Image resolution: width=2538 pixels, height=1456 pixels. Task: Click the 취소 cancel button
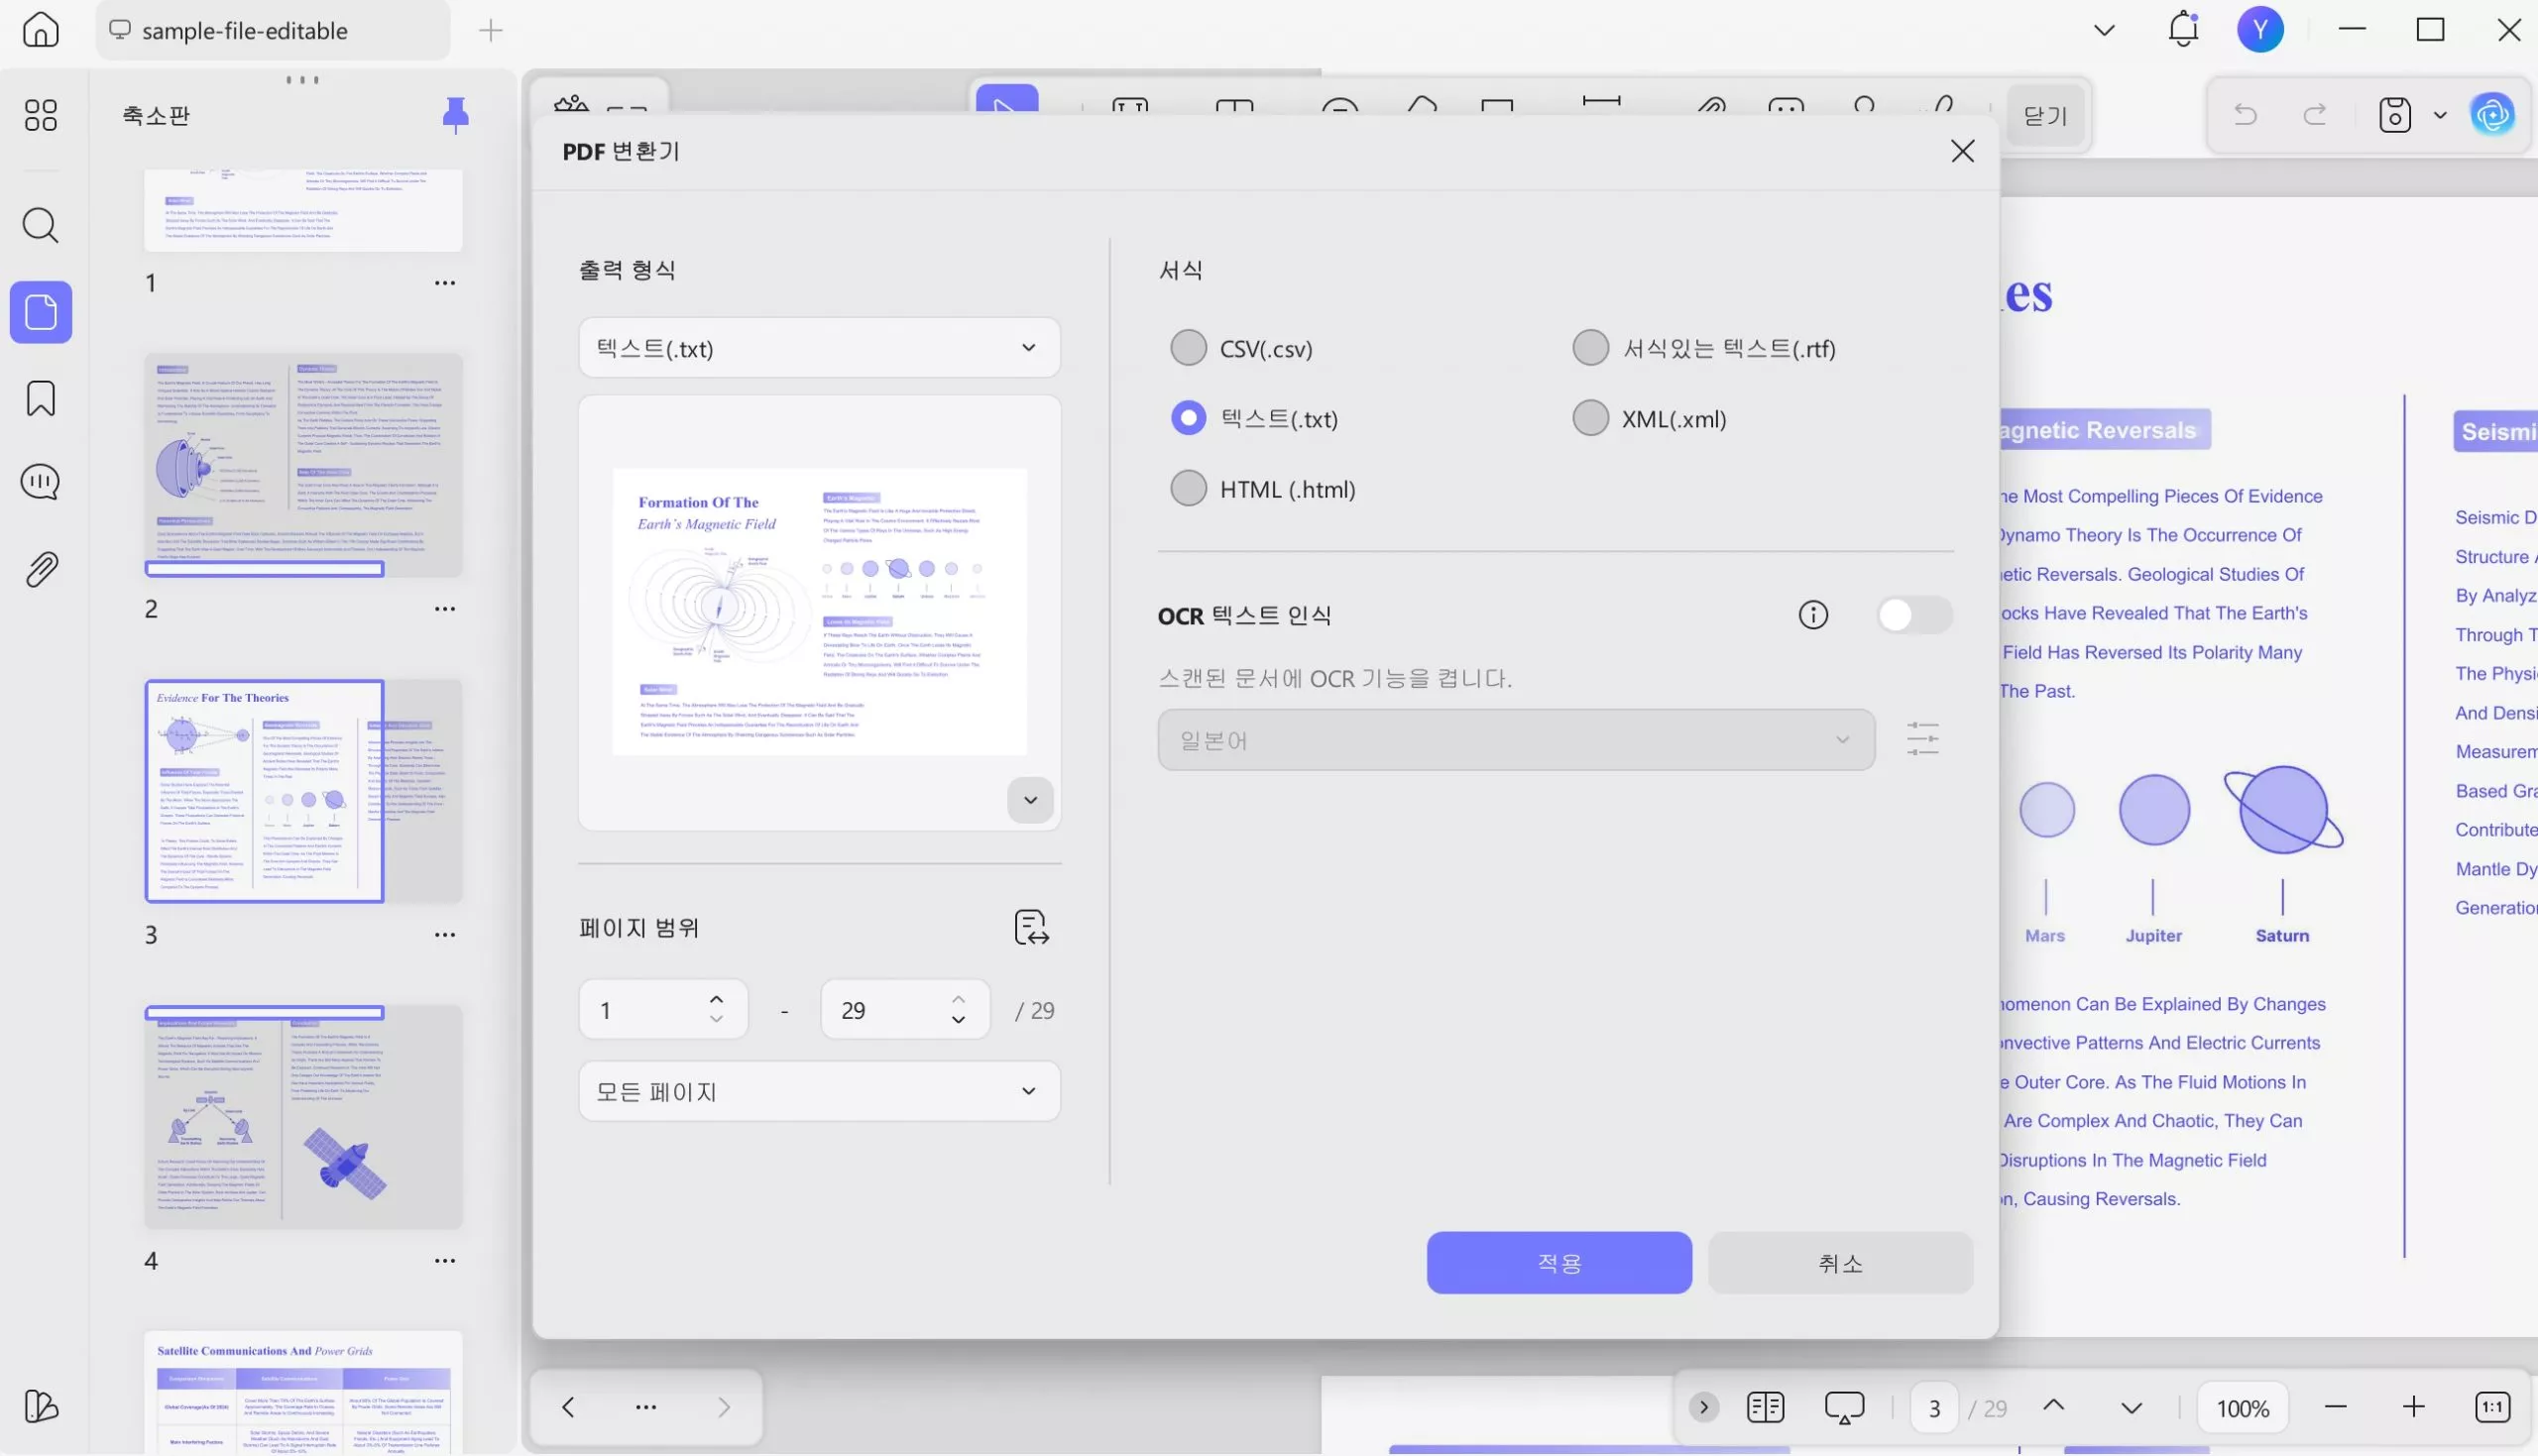pos(1839,1263)
